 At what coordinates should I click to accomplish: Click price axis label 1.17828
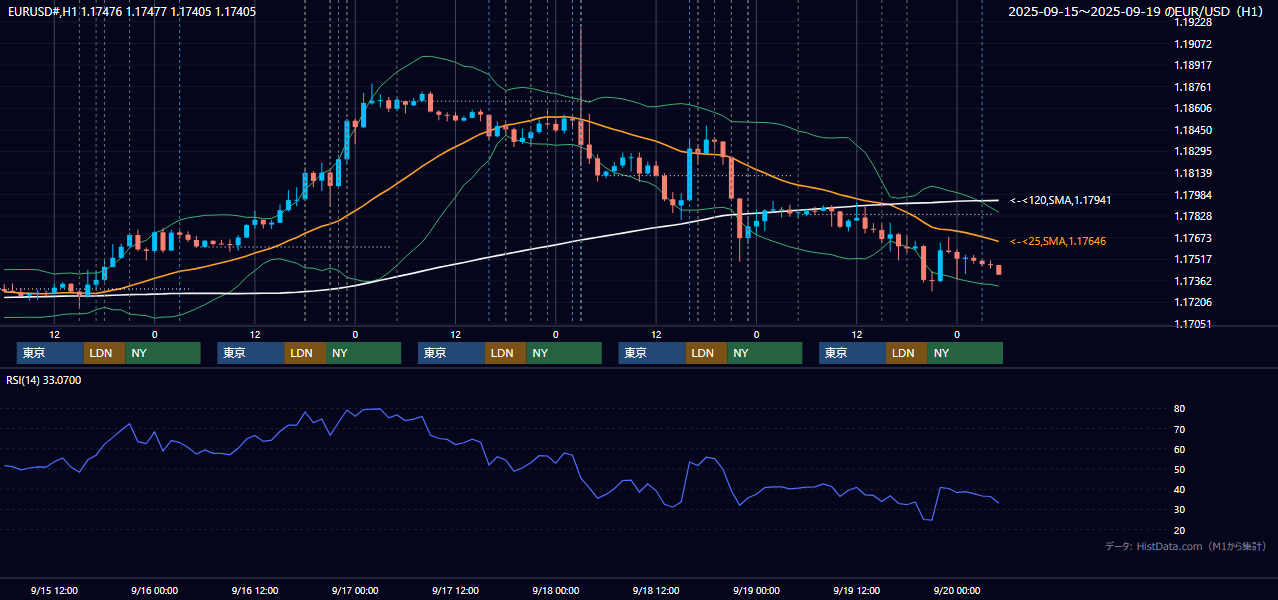coord(1194,216)
